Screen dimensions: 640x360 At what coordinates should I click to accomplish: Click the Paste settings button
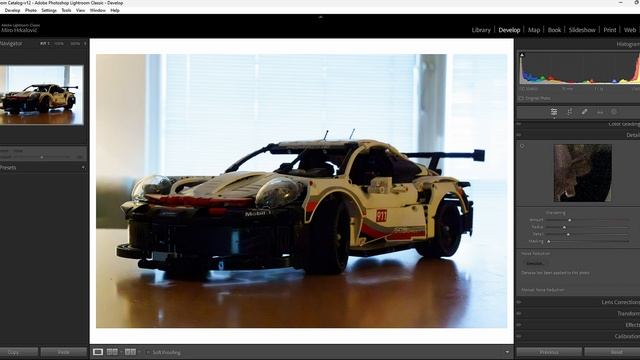(x=64, y=352)
